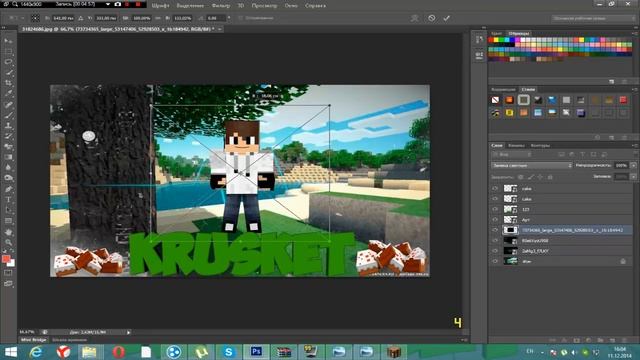Hide the Арт layer with its eye icon
This screenshot has width=640, height=360.
(x=495, y=220)
